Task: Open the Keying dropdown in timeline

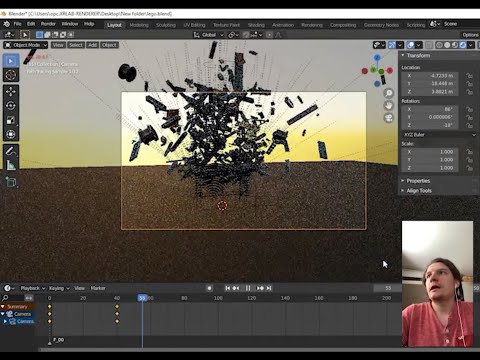Action: (59, 288)
